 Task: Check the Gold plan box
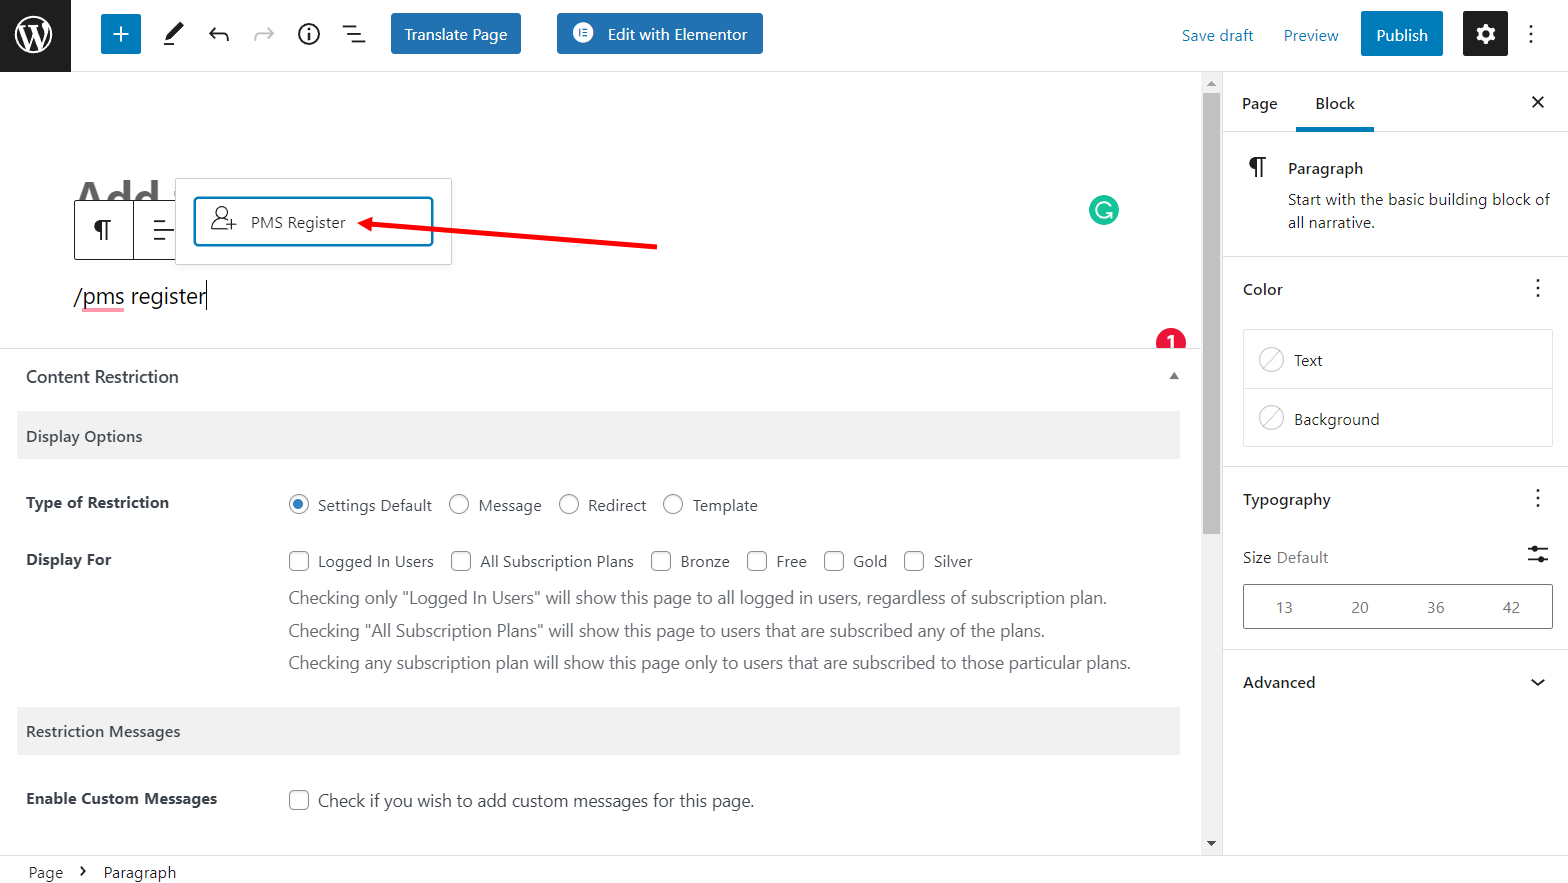pyautogui.click(x=834, y=561)
